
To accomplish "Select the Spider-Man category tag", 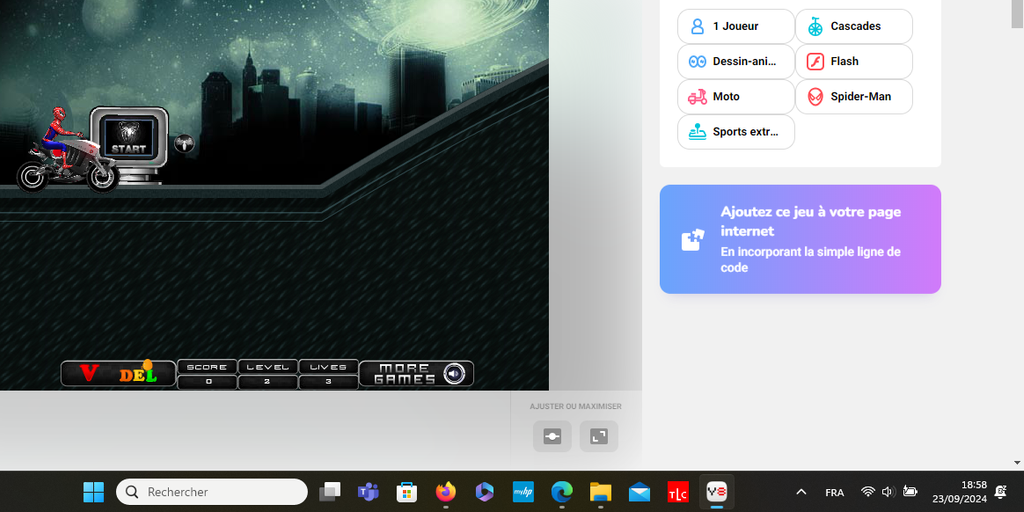I will [x=853, y=97].
